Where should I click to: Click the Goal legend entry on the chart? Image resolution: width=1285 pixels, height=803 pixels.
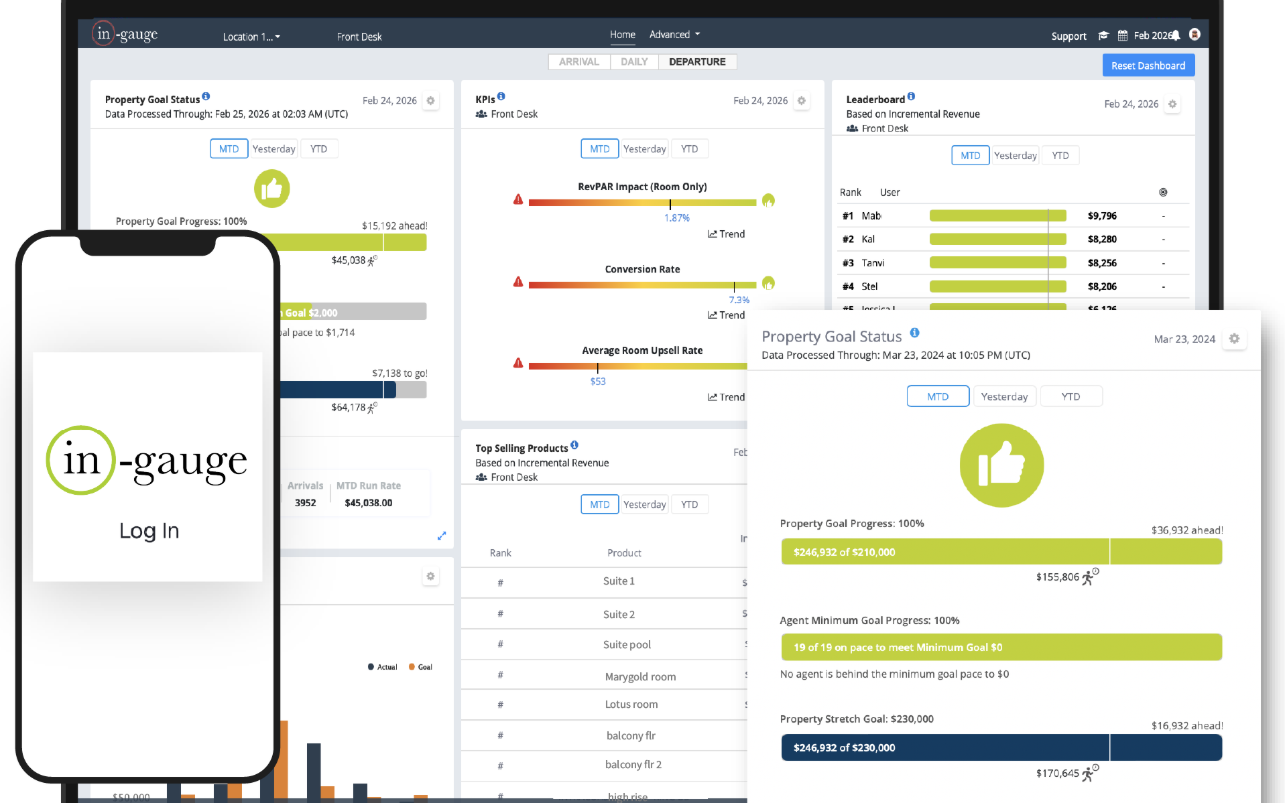click(x=420, y=667)
